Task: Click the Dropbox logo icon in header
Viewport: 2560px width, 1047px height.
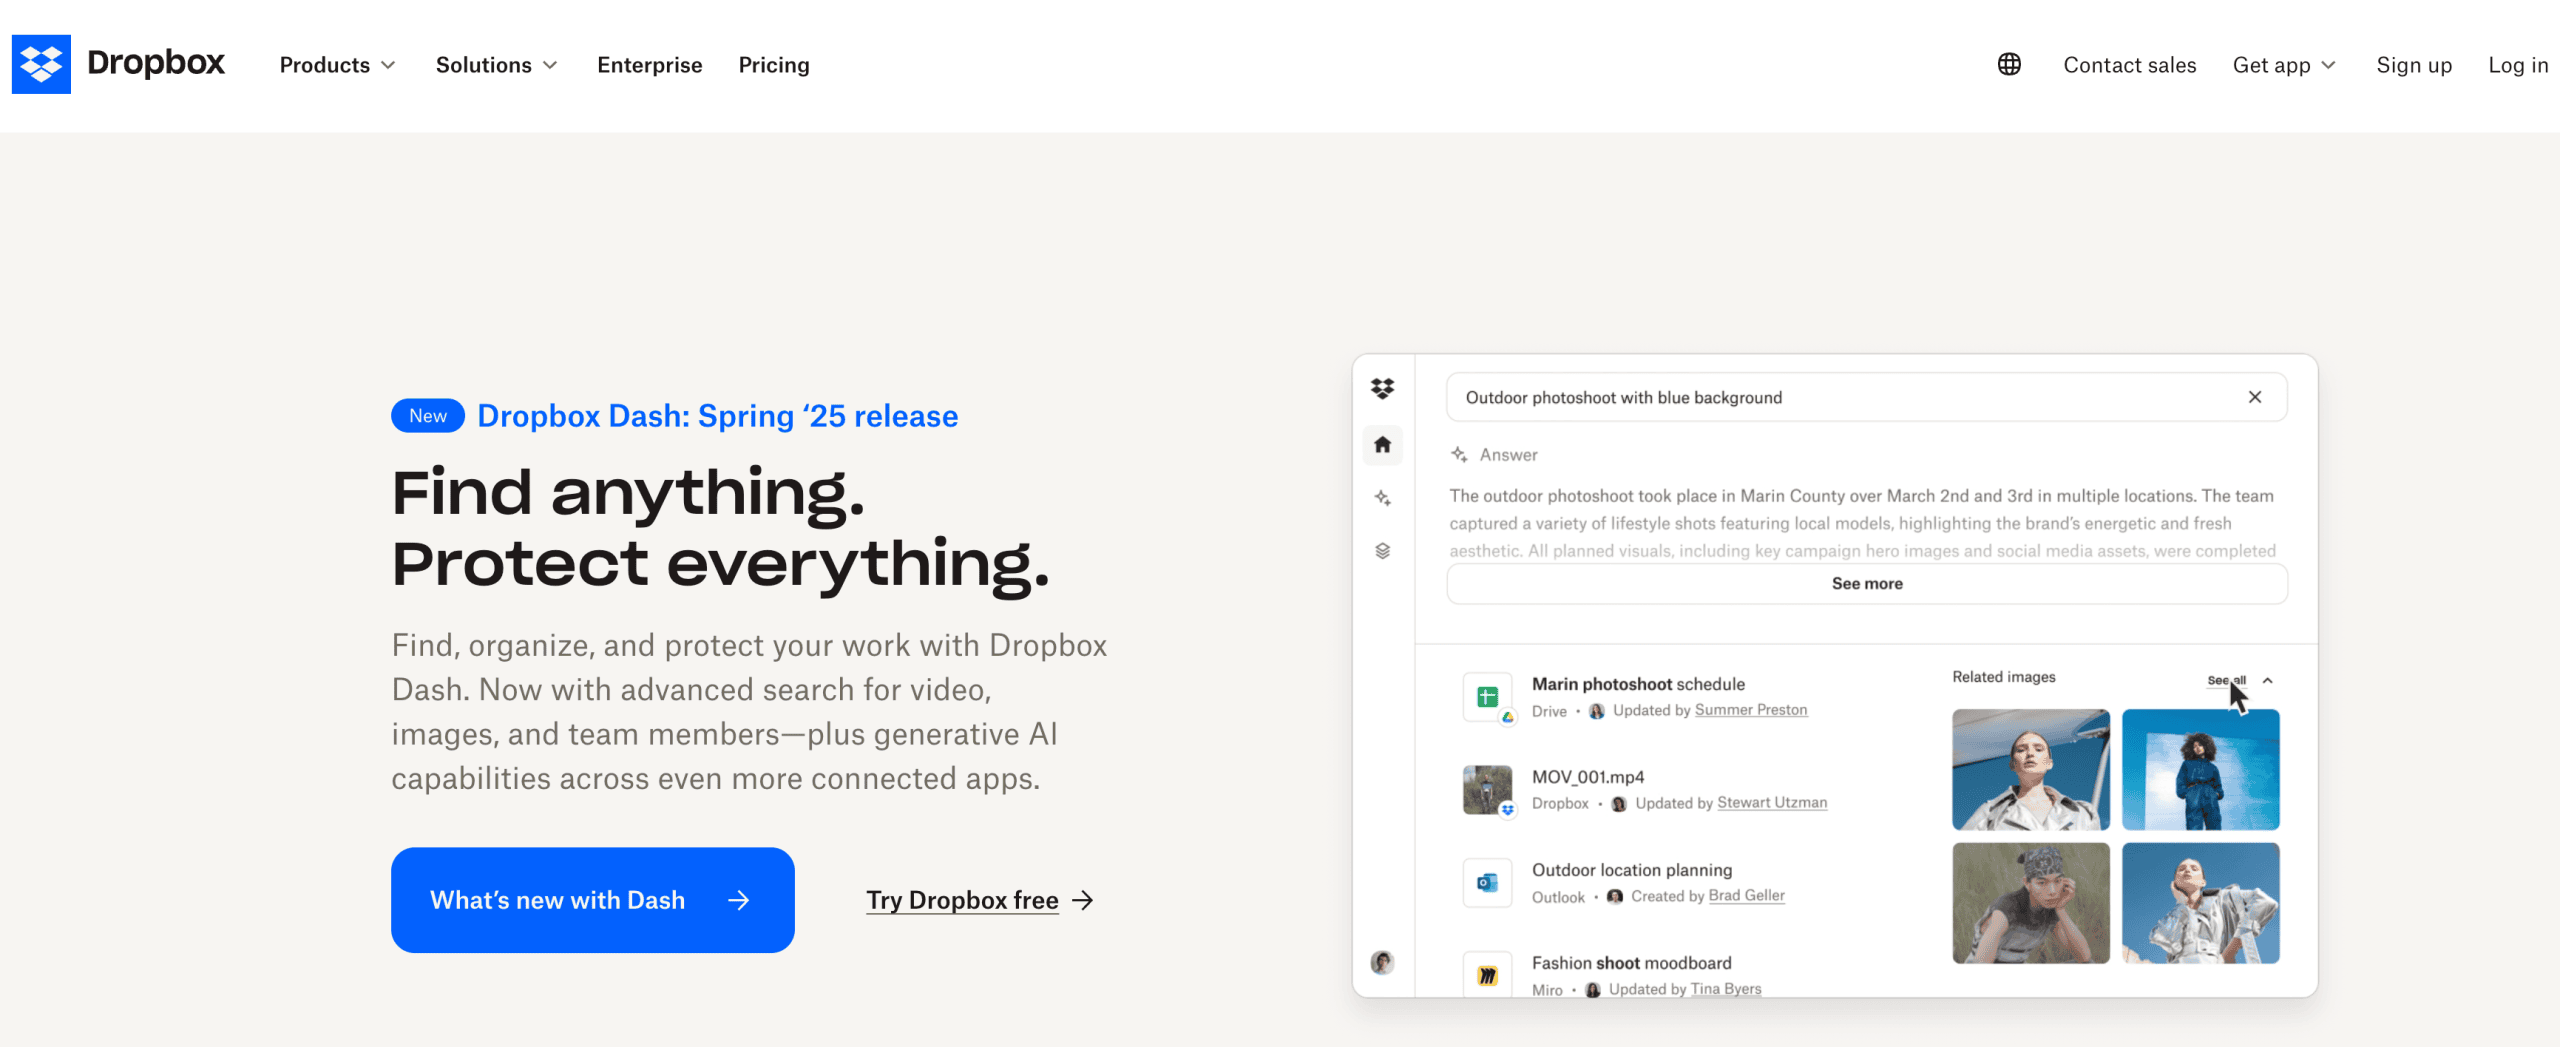Action: (41, 64)
